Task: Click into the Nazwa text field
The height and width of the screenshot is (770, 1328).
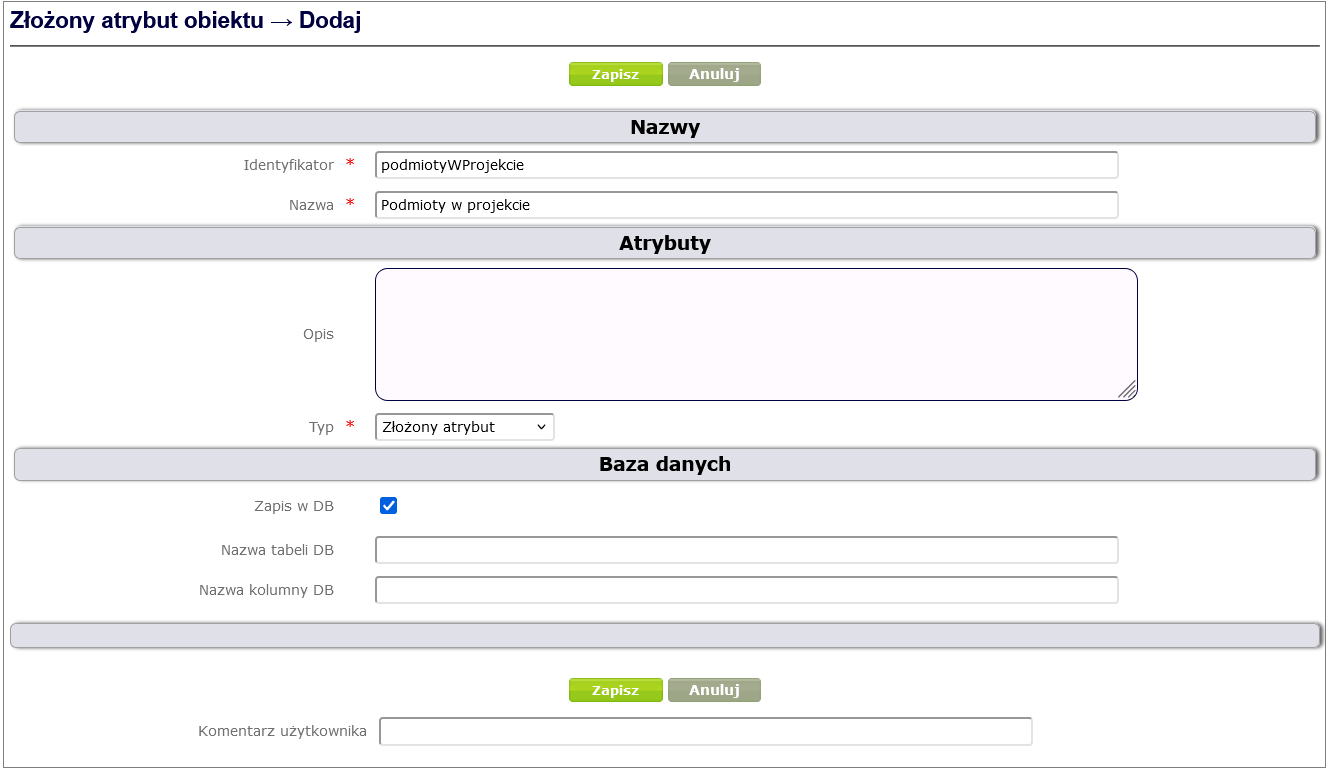Action: (746, 205)
